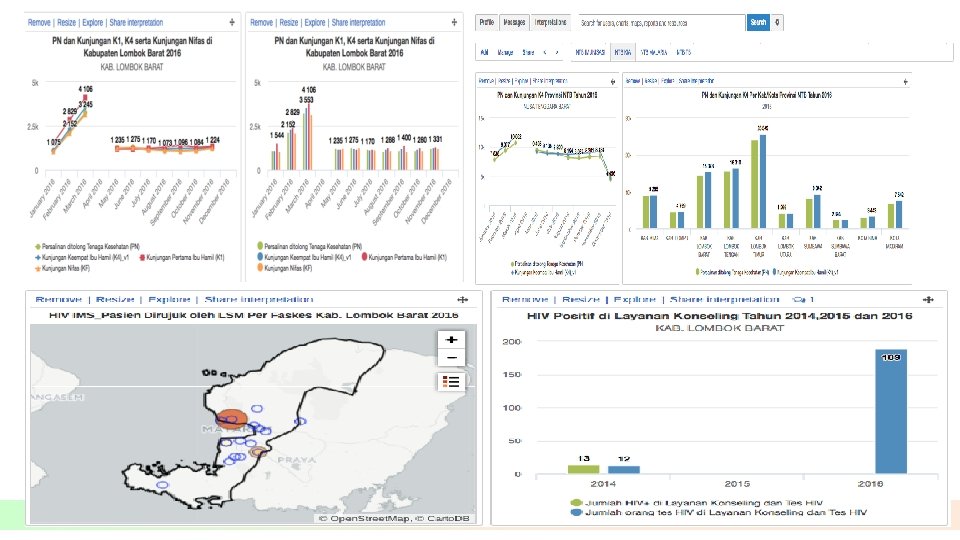The height and width of the screenshot is (540, 960).
Task: Click the move handle on the Provinsi NTB line chart panel
Action: tap(613, 81)
